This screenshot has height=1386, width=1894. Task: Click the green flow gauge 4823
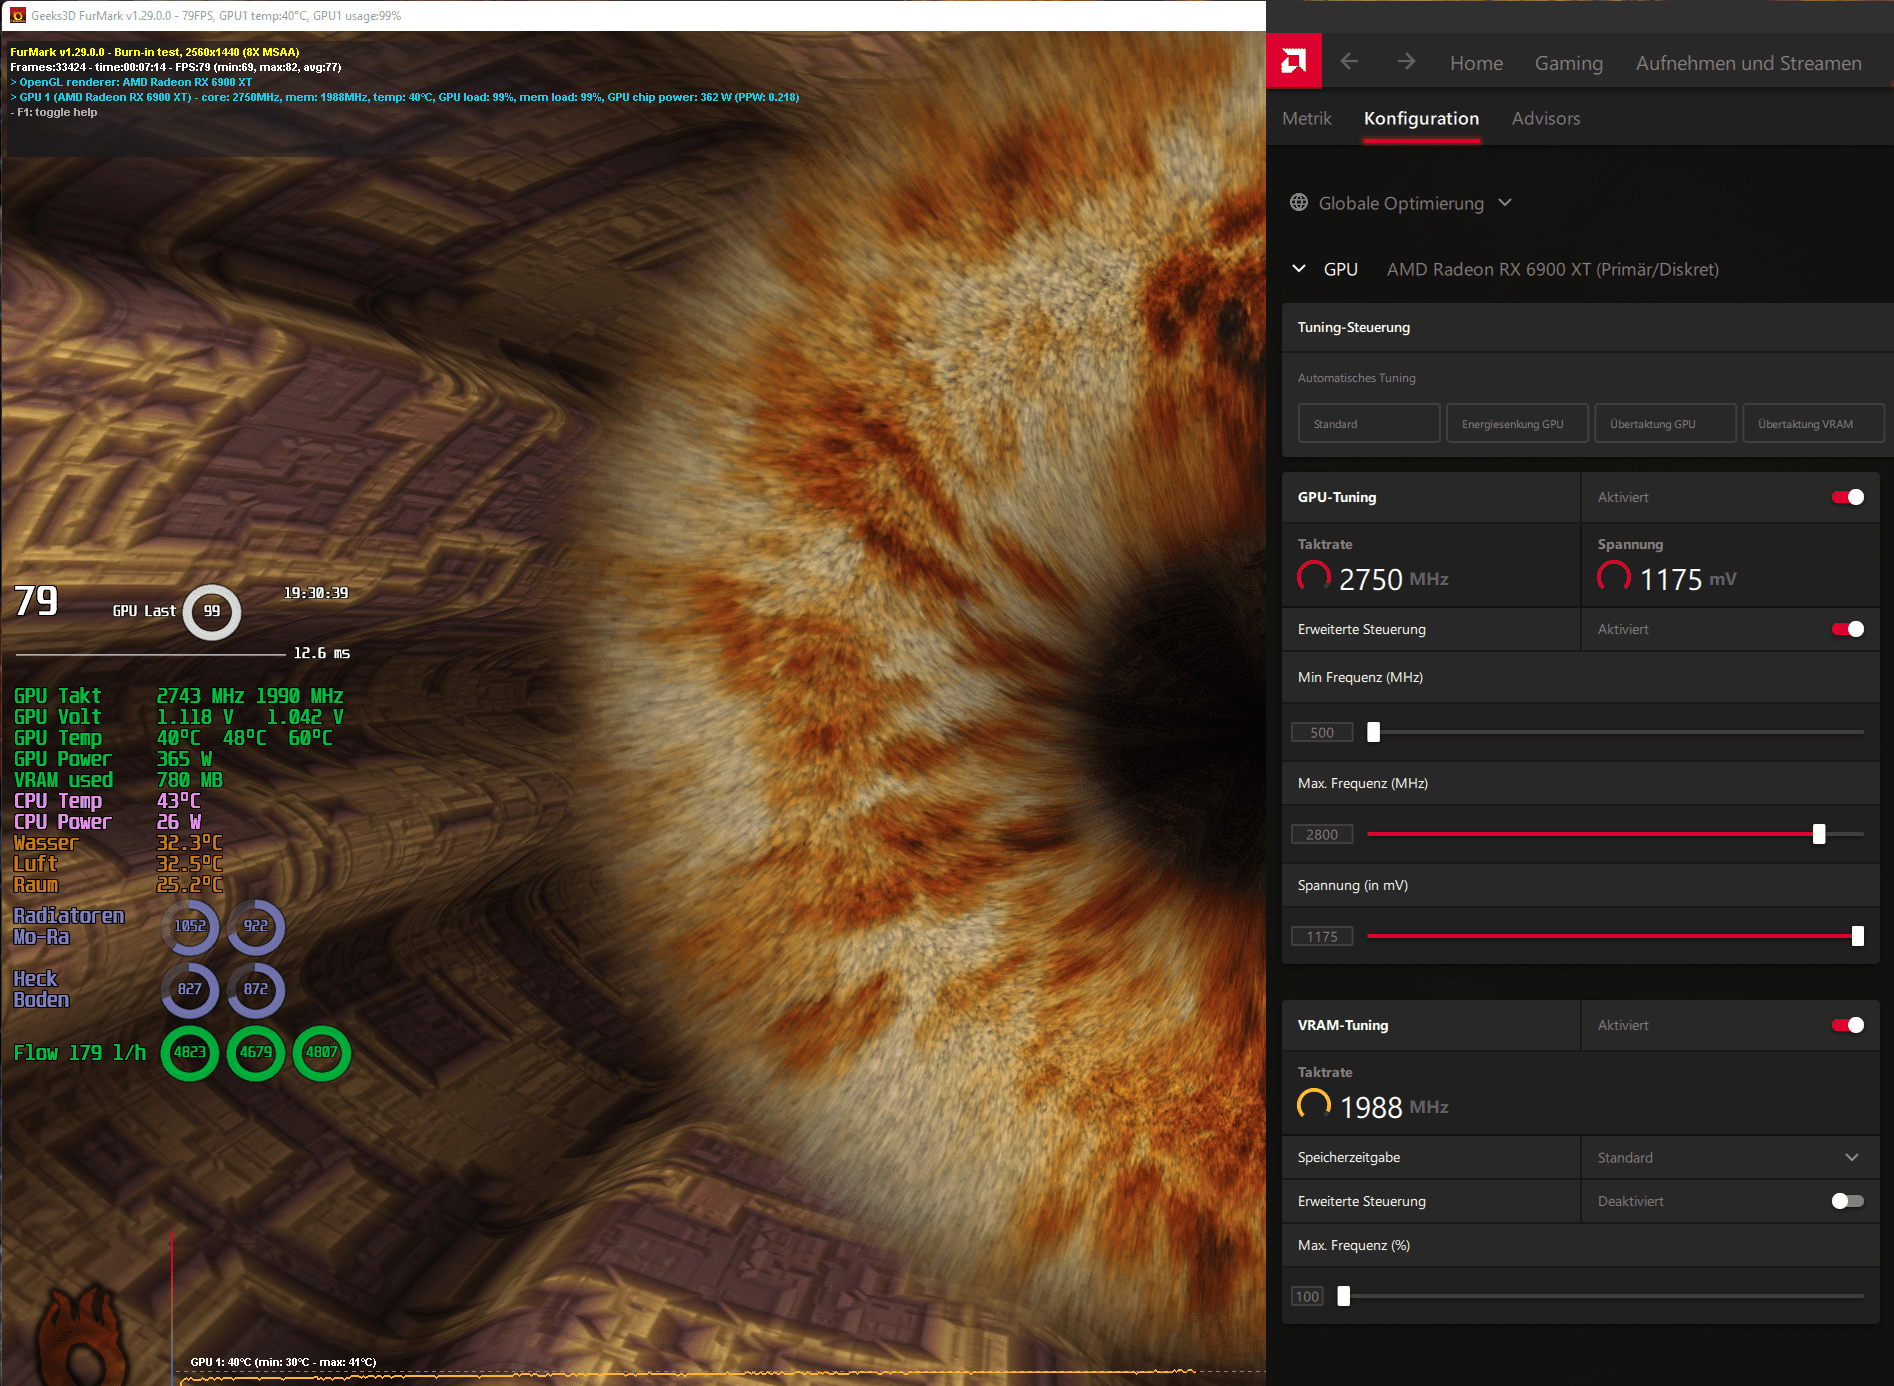[190, 1052]
